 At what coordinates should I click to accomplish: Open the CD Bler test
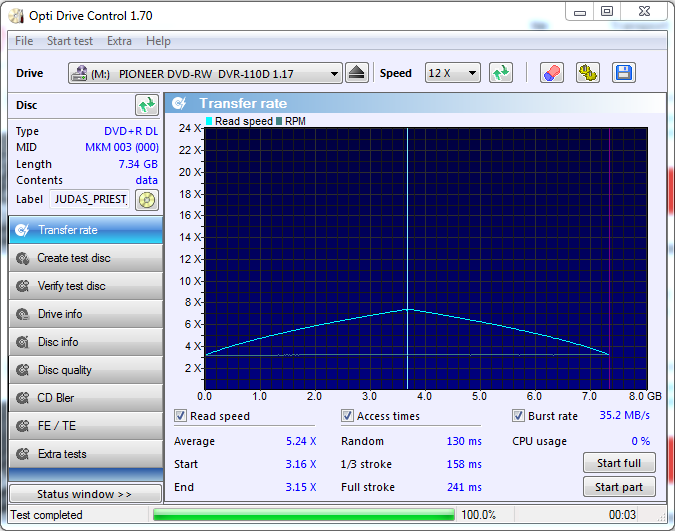pos(86,398)
